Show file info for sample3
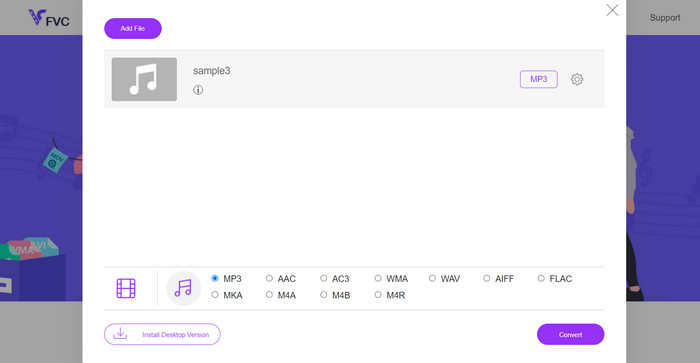 [x=198, y=90]
